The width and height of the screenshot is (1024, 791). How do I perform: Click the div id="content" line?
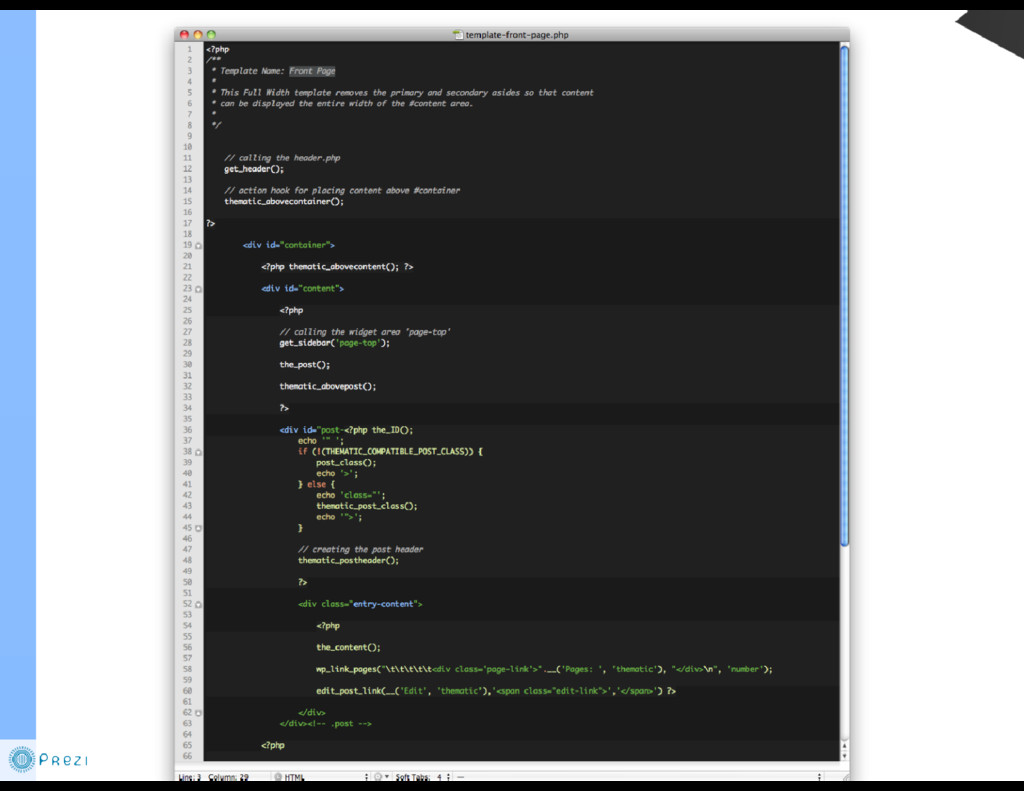[x=302, y=288]
